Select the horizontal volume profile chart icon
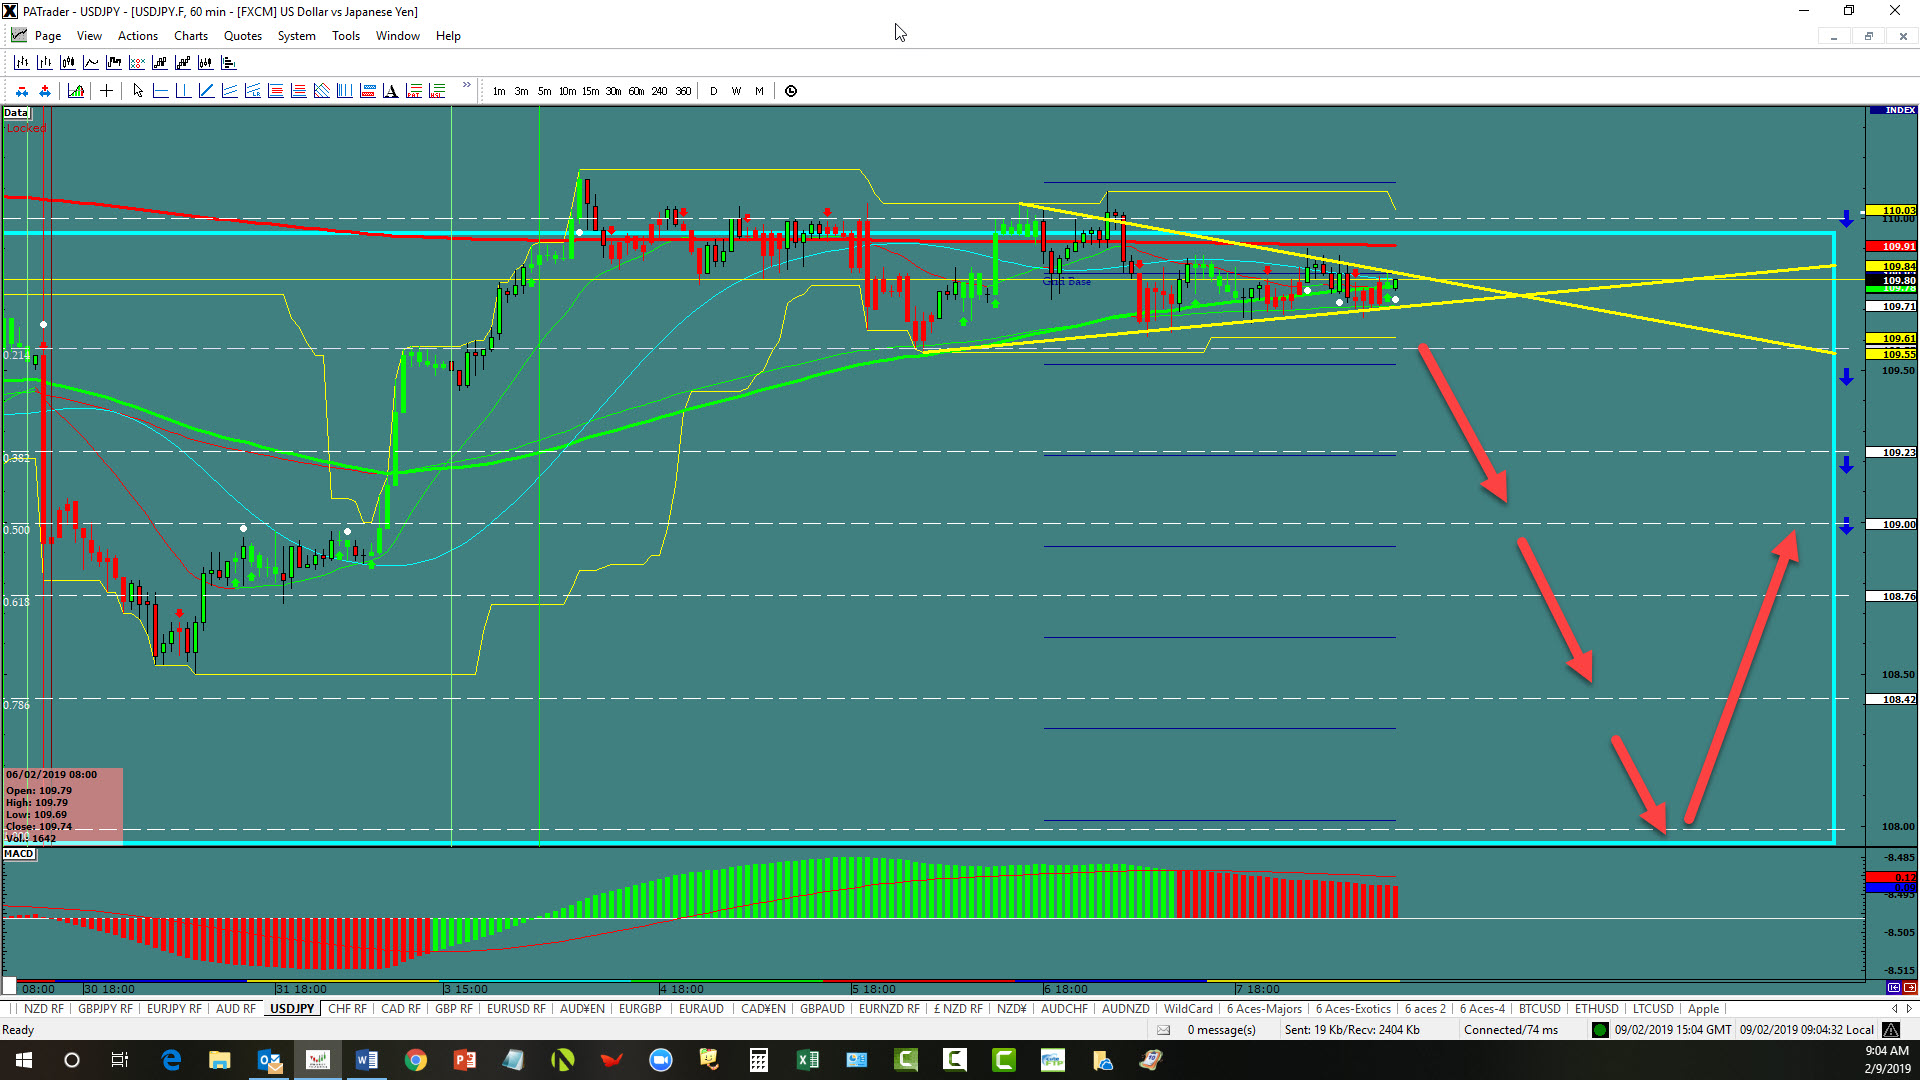1920x1080 pixels. [x=229, y=62]
